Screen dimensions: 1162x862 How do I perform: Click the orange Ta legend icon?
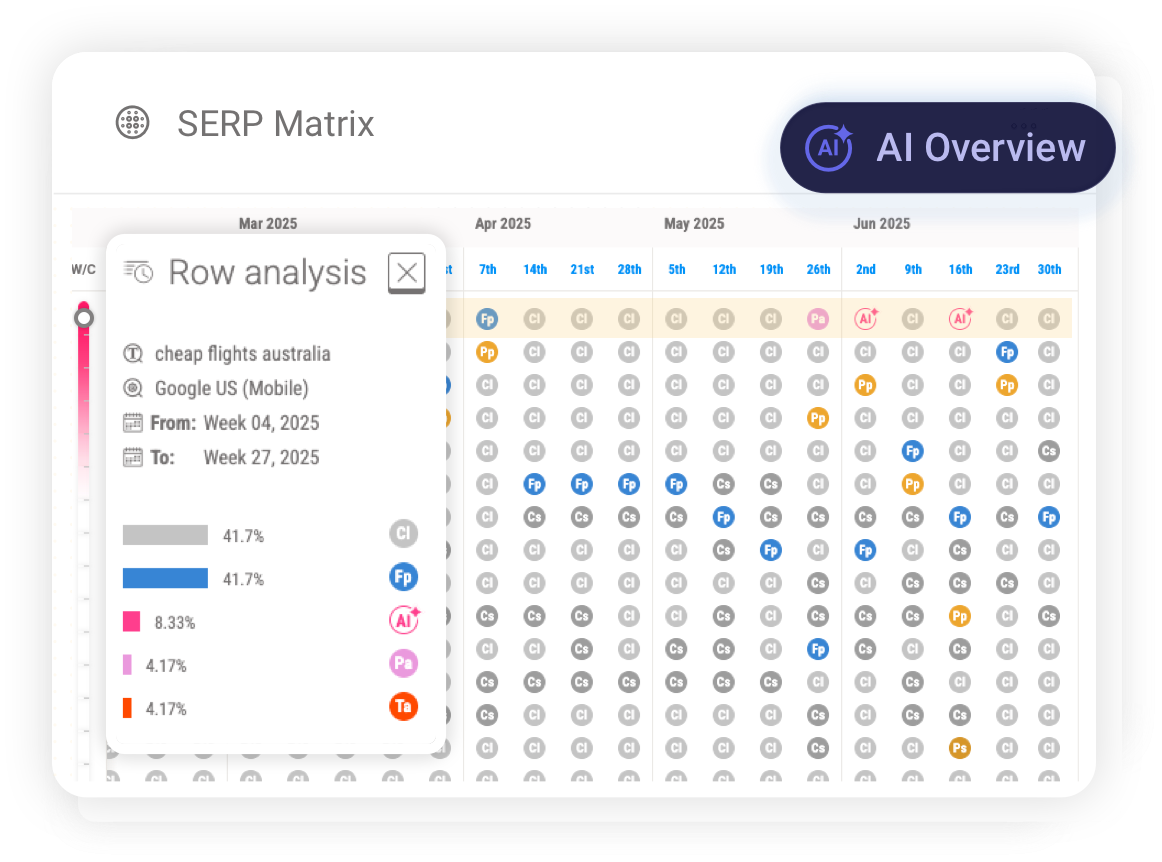pos(404,707)
